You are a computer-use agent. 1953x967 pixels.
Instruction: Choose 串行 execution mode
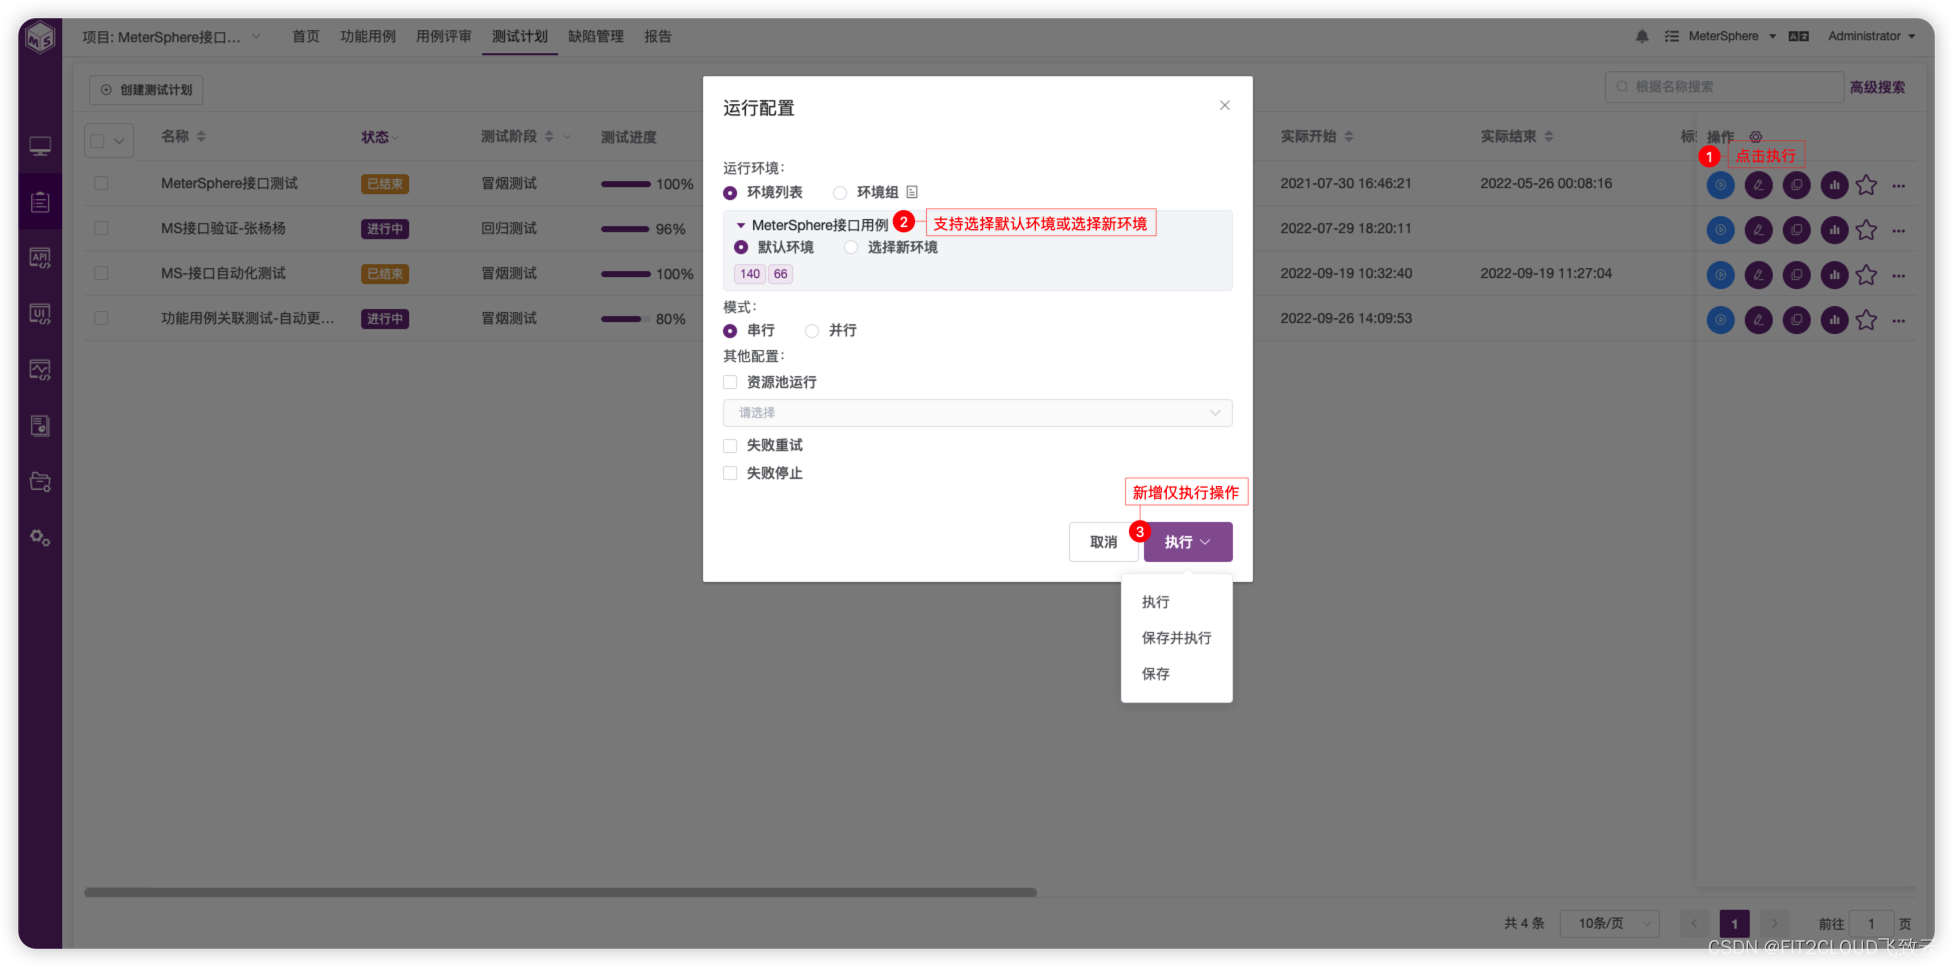pyautogui.click(x=730, y=331)
